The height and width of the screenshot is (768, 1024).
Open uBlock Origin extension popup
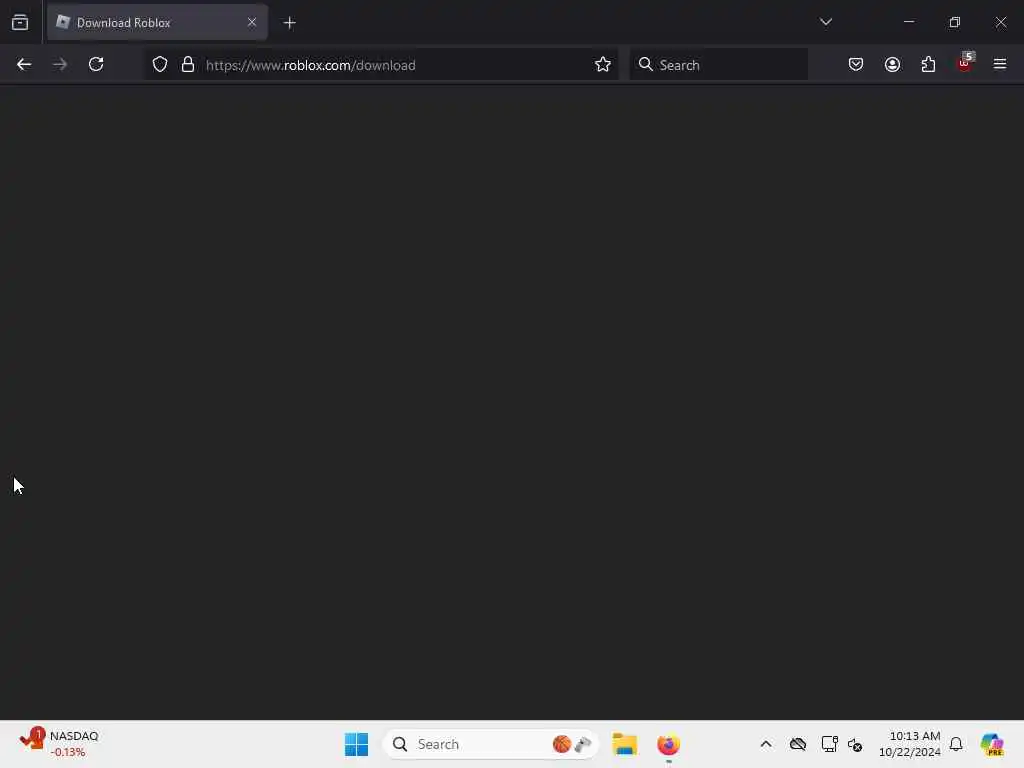(x=965, y=63)
